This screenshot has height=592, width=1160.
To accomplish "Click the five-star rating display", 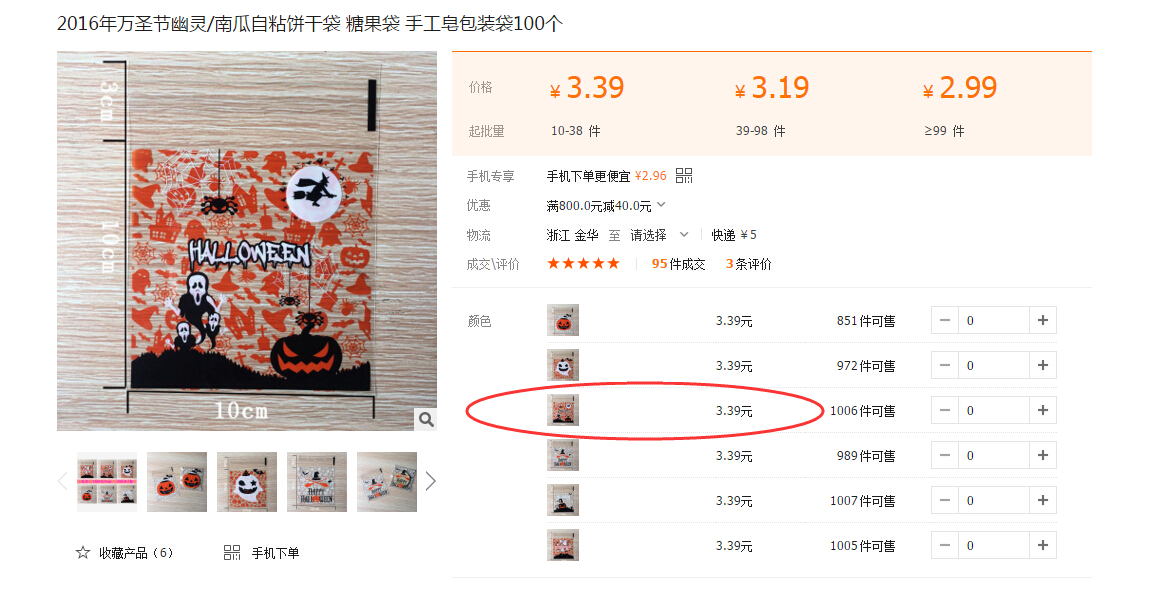I will click(x=583, y=264).
